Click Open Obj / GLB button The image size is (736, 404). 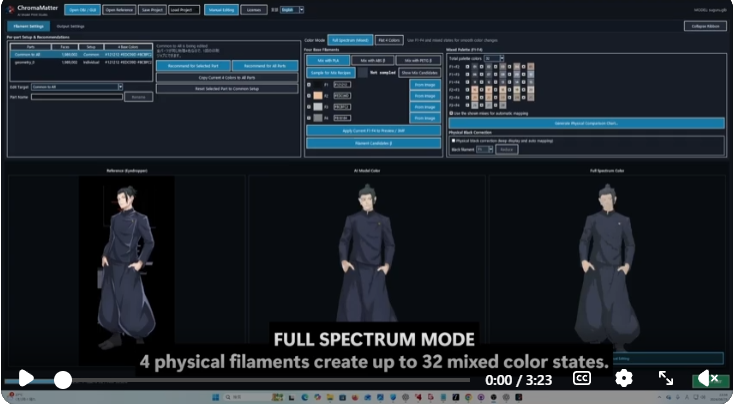point(83,10)
